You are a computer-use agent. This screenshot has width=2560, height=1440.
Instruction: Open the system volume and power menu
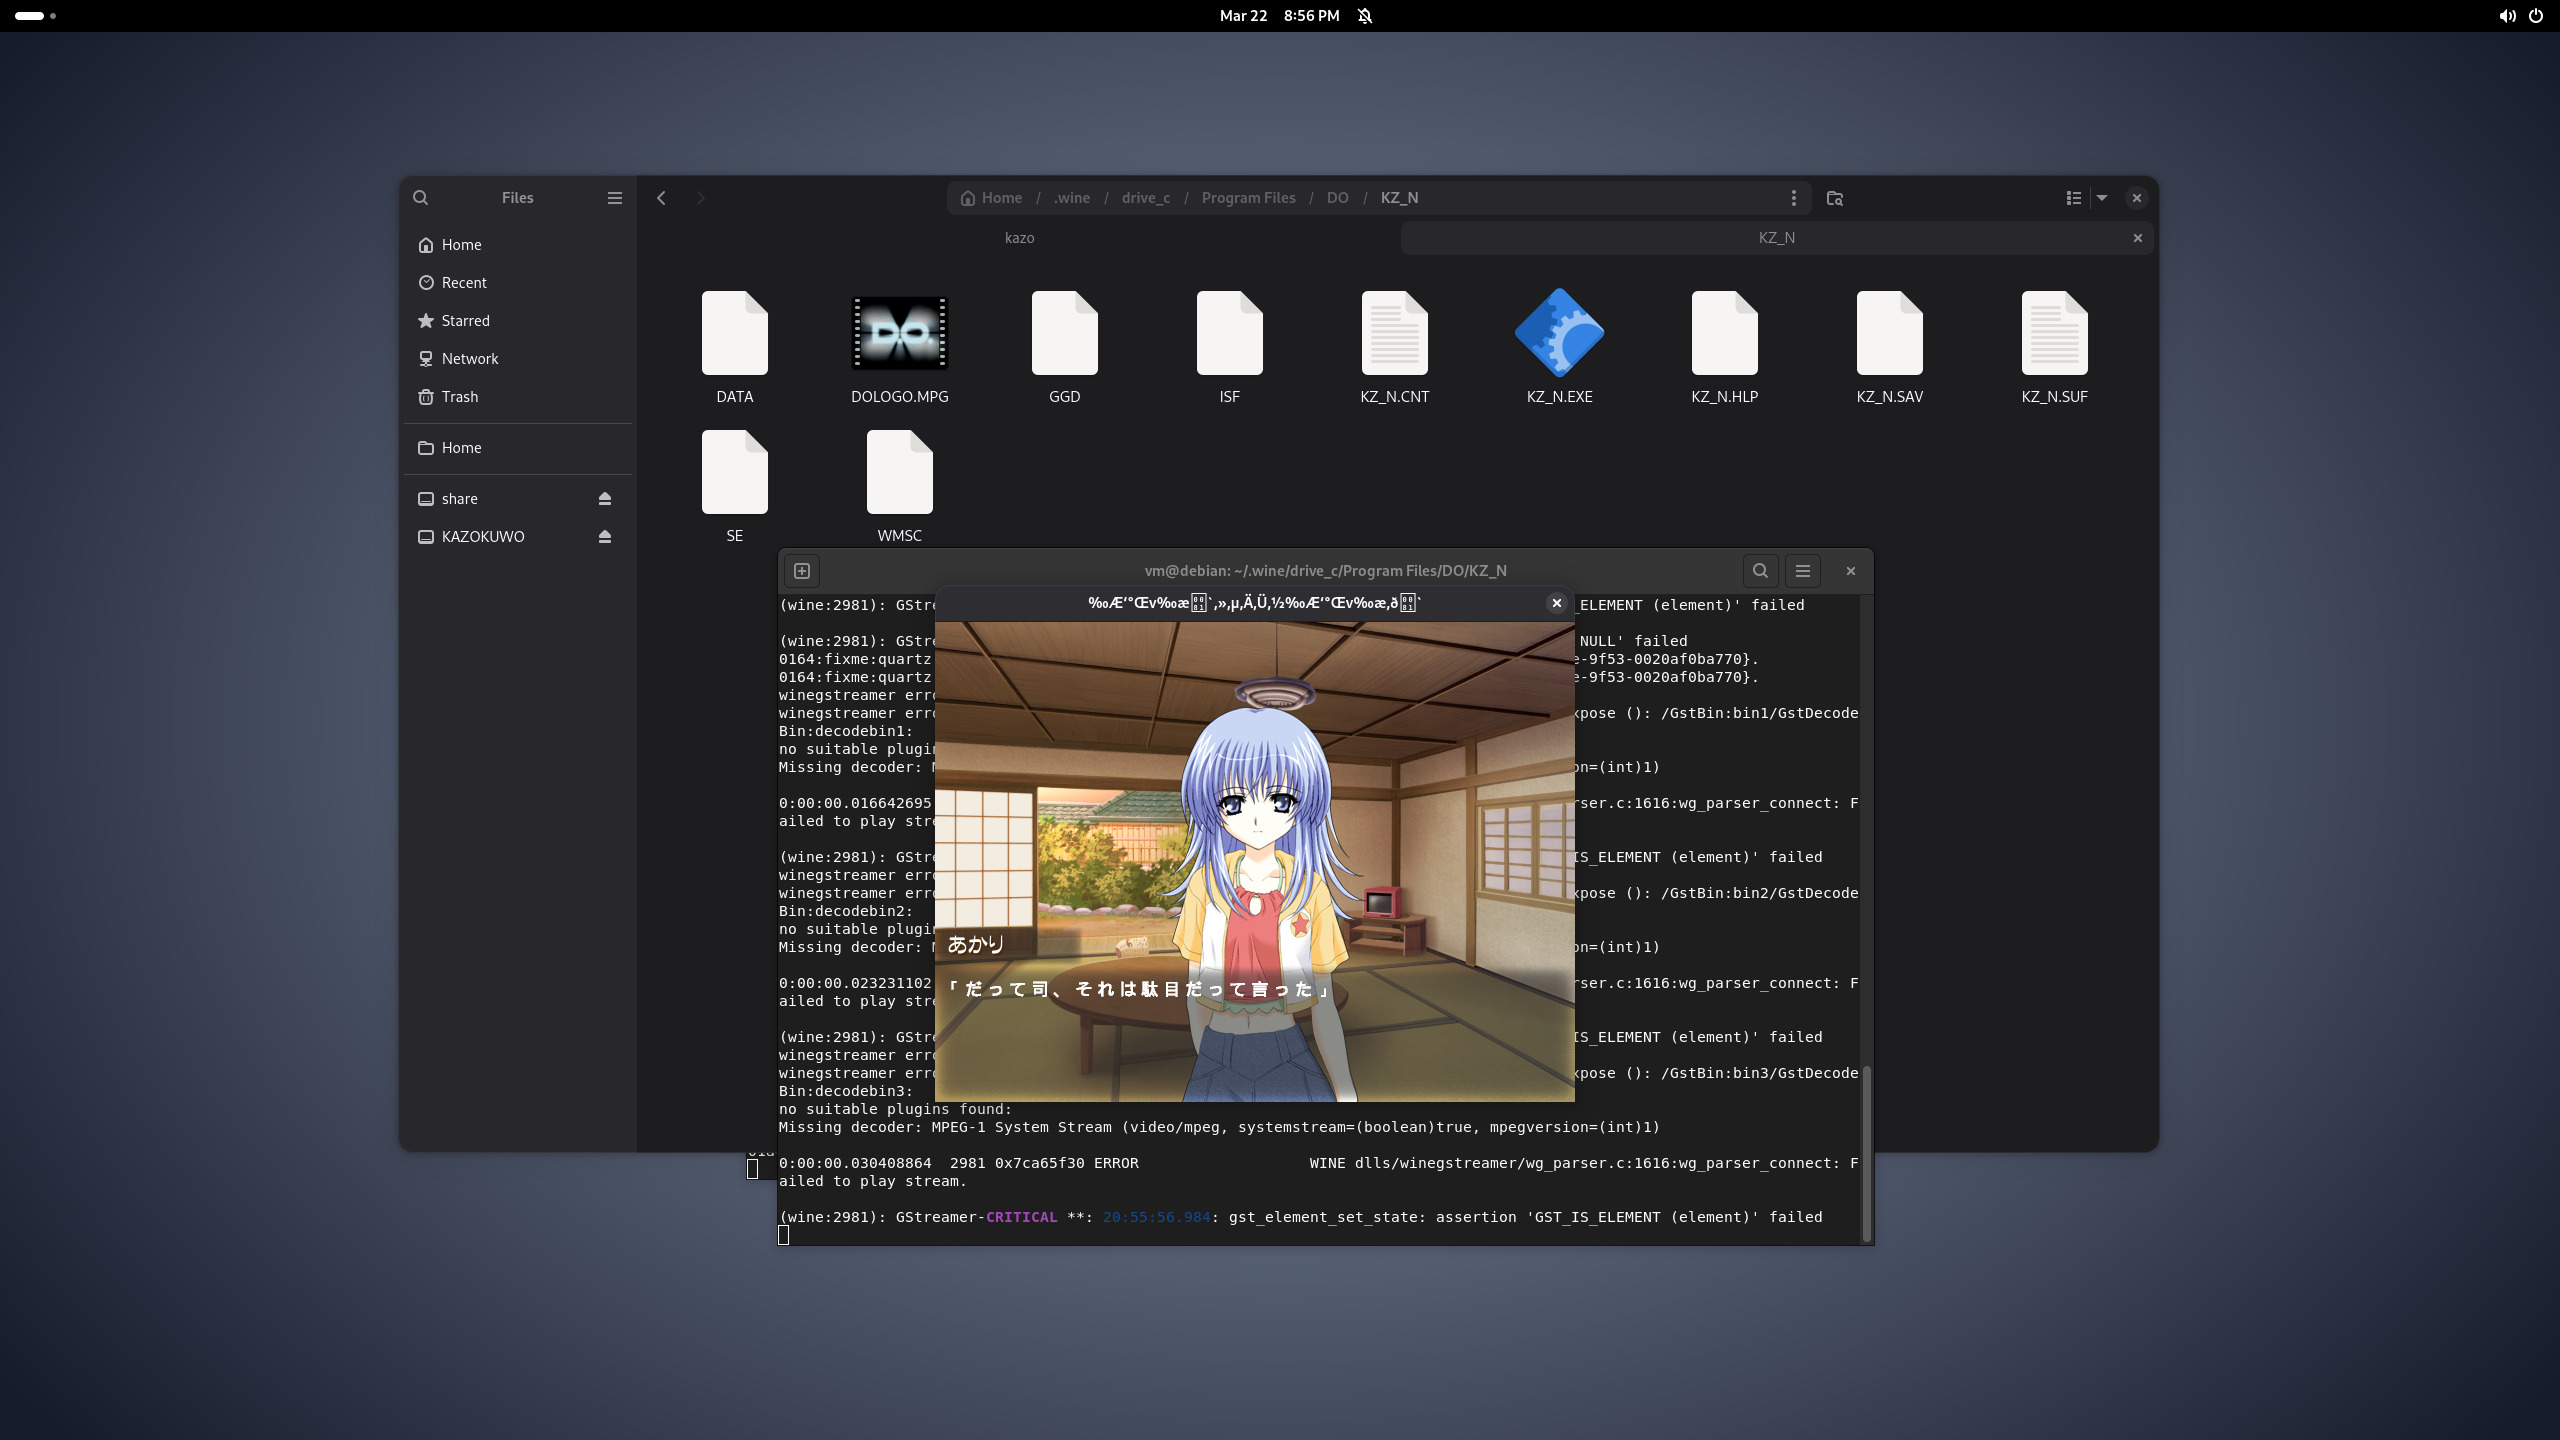point(2521,16)
